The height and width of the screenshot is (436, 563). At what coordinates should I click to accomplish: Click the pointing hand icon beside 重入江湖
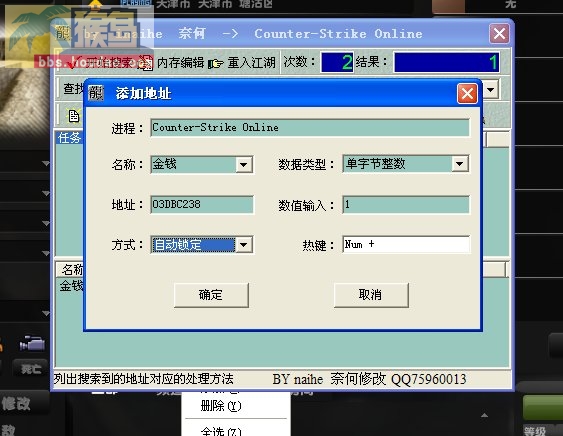pos(216,64)
